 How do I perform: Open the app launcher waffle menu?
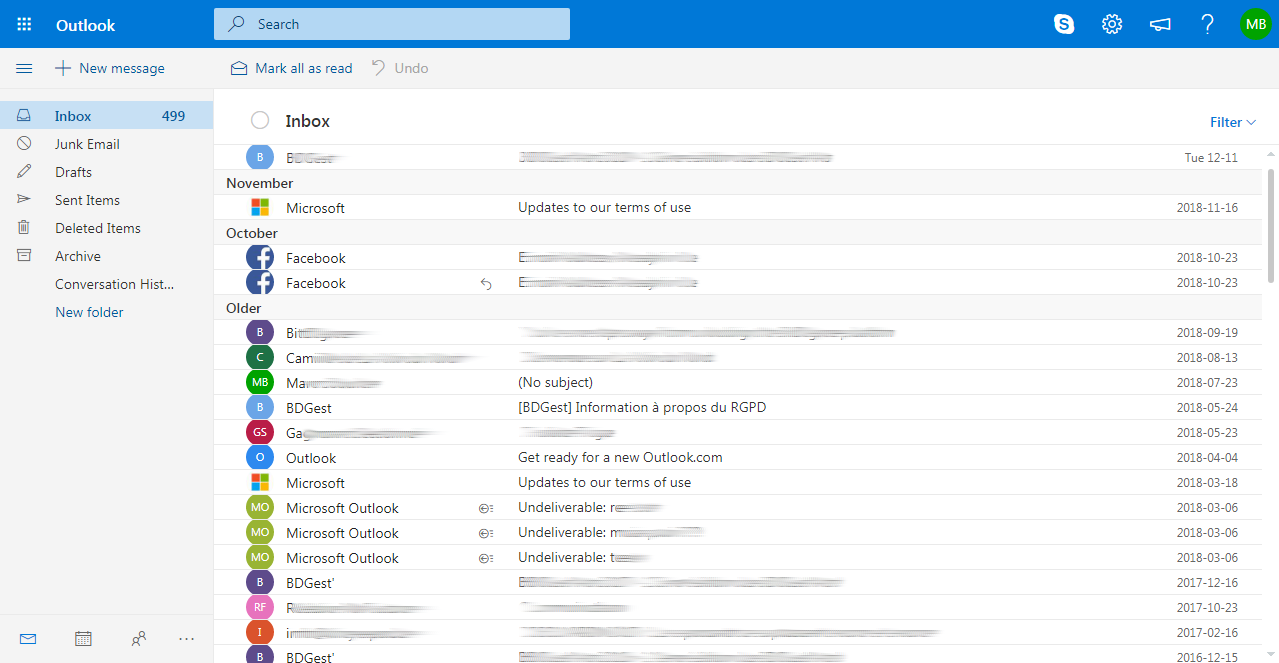tap(24, 23)
